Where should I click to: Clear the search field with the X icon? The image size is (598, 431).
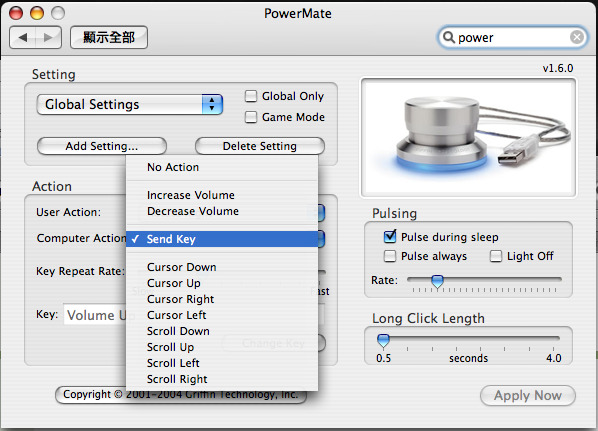(x=577, y=37)
